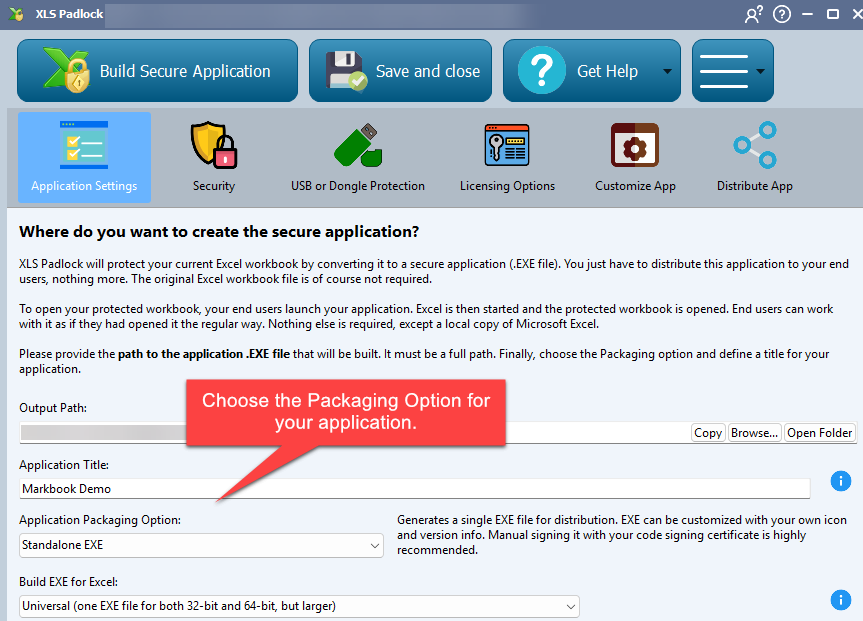This screenshot has width=863, height=621.
Task: Click the Open Folder button
Action: (820, 433)
